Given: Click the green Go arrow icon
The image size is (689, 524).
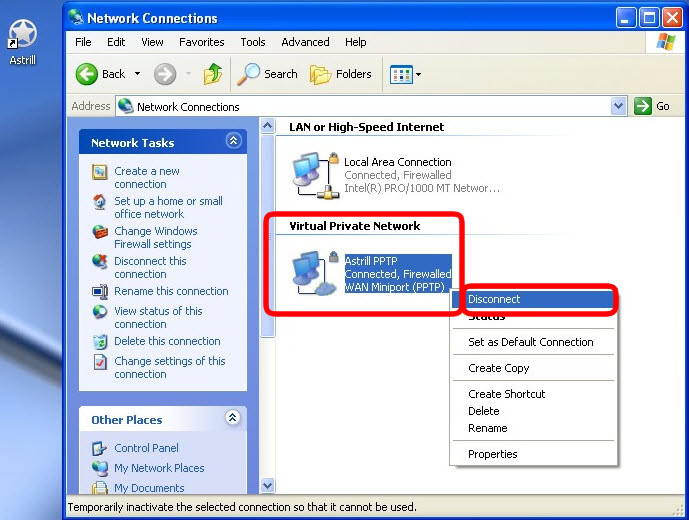Looking at the screenshot, I should pyautogui.click(x=642, y=106).
